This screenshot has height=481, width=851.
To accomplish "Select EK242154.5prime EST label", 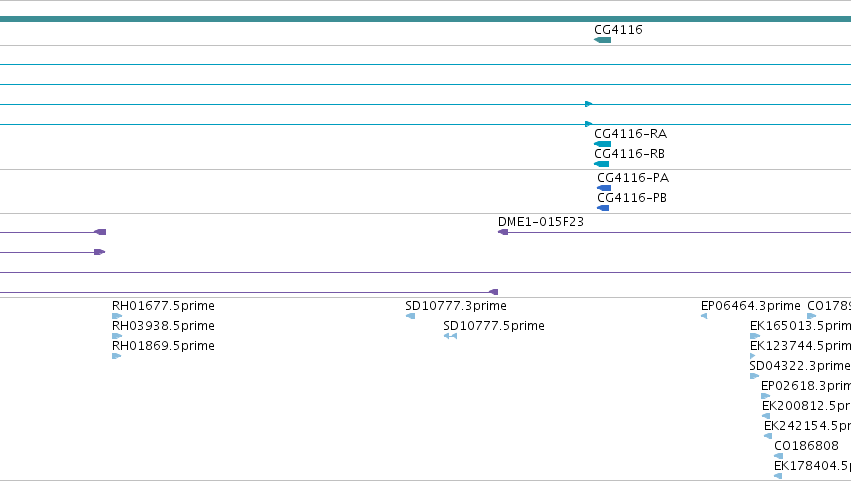I will pos(808,426).
